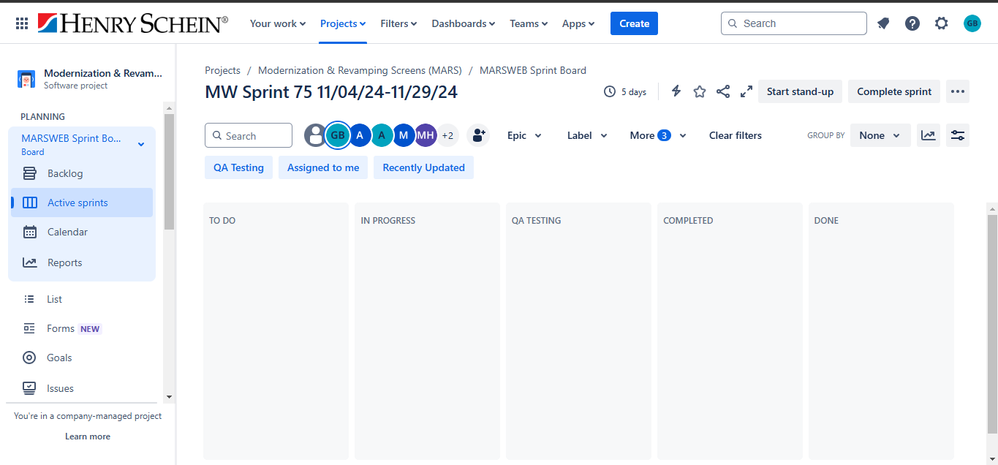Open Reports in the sidebar
The width and height of the screenshot is (998, 465).
point(81,263)
